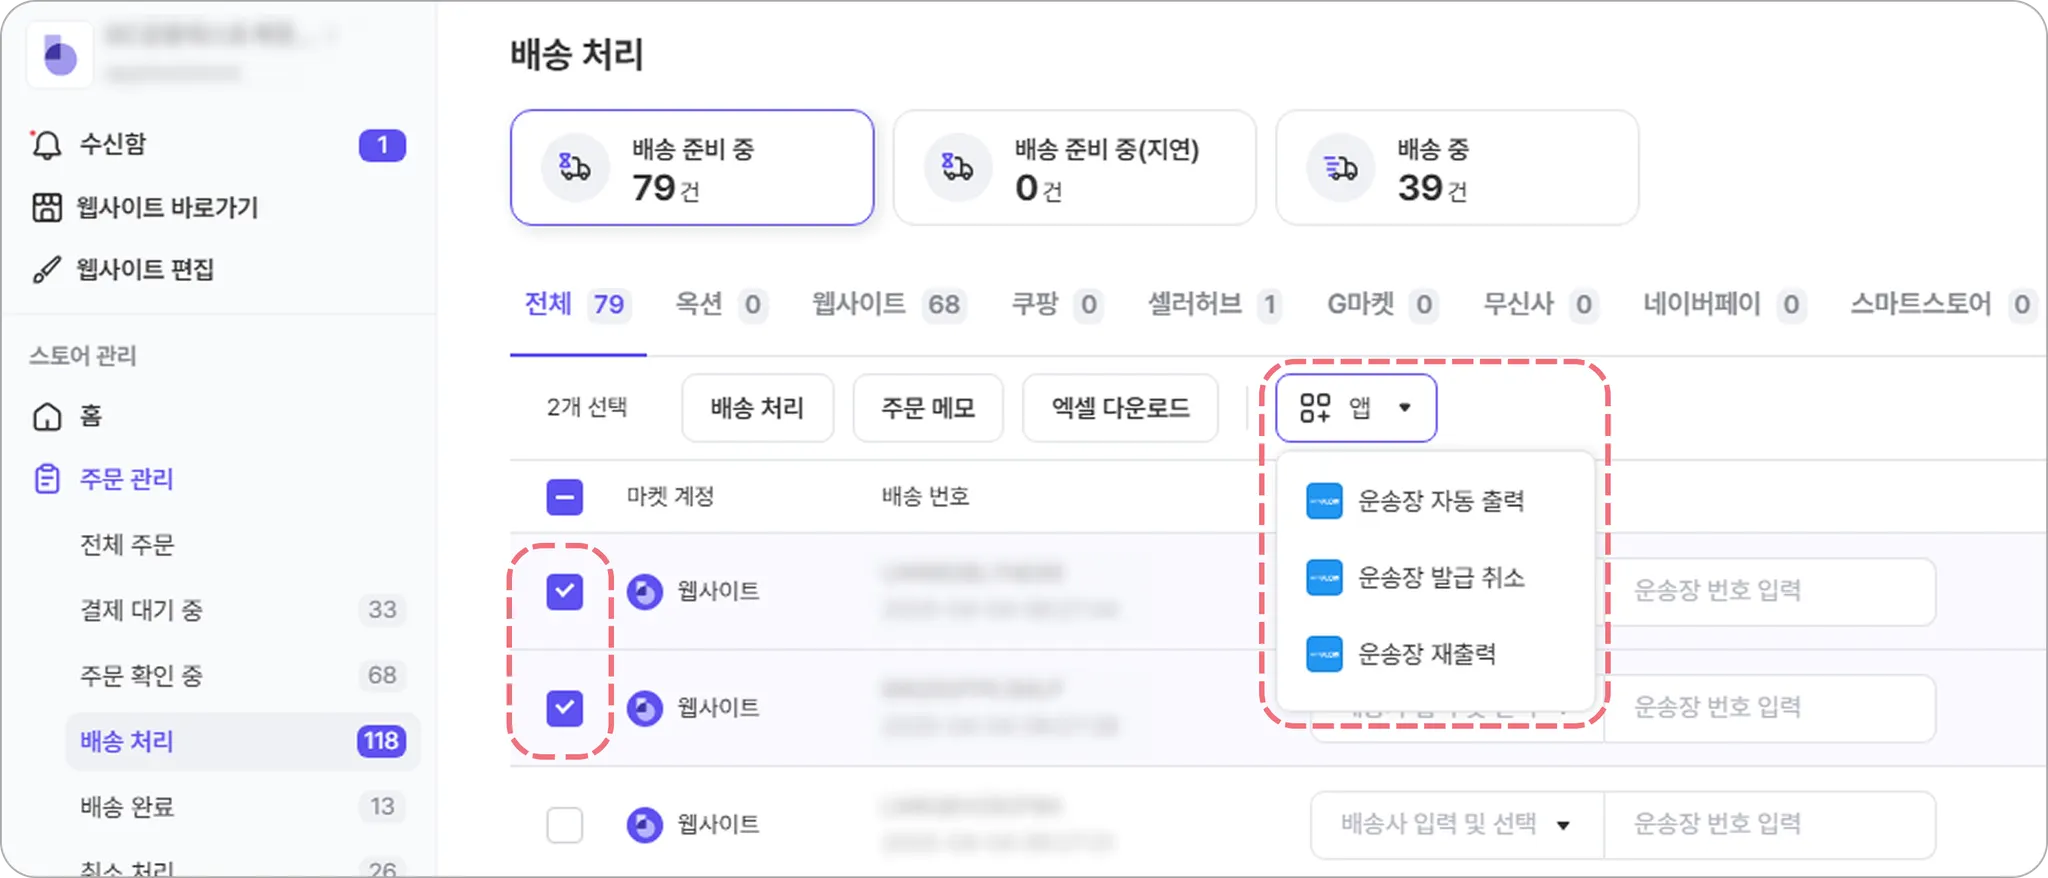
Task: Choose 운송장 재출력 from the menu
Action: pos(1426,655)
